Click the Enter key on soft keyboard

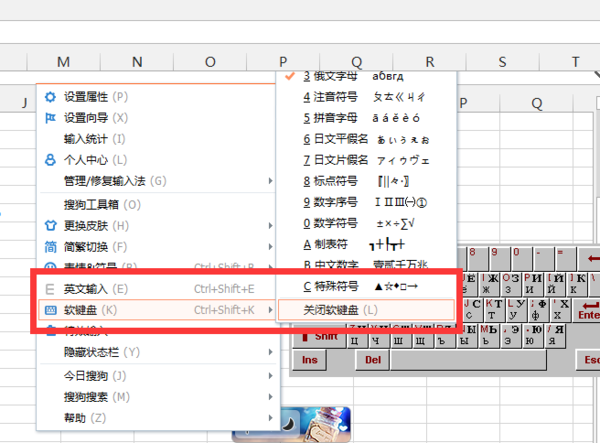(x=587, y=310)
